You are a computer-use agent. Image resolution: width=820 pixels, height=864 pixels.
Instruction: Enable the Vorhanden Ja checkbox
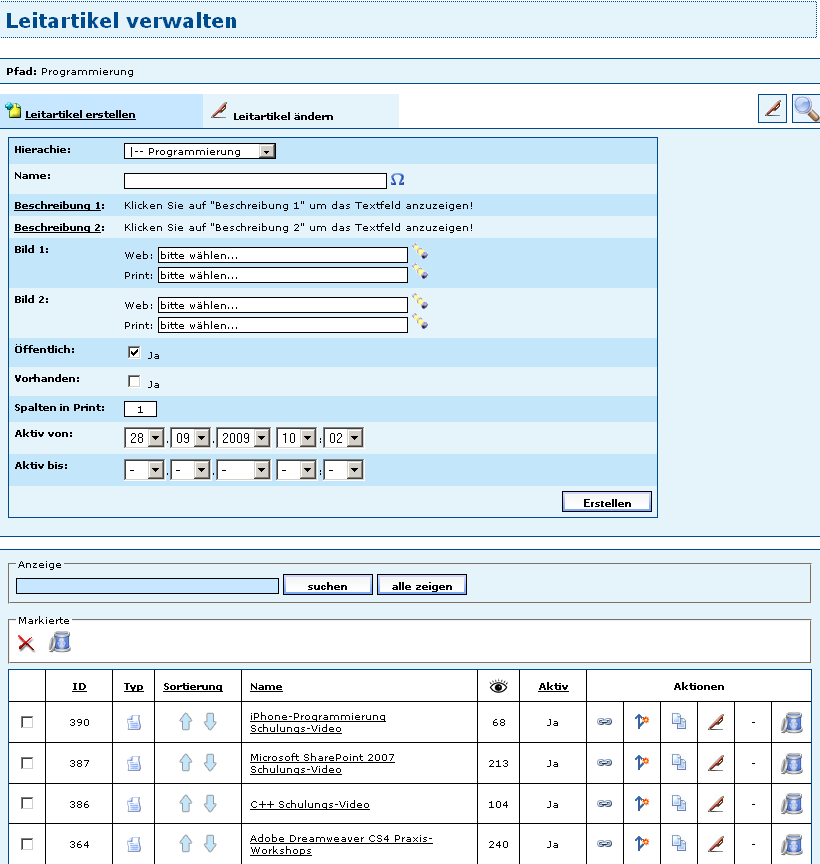[x=134, y=382]
